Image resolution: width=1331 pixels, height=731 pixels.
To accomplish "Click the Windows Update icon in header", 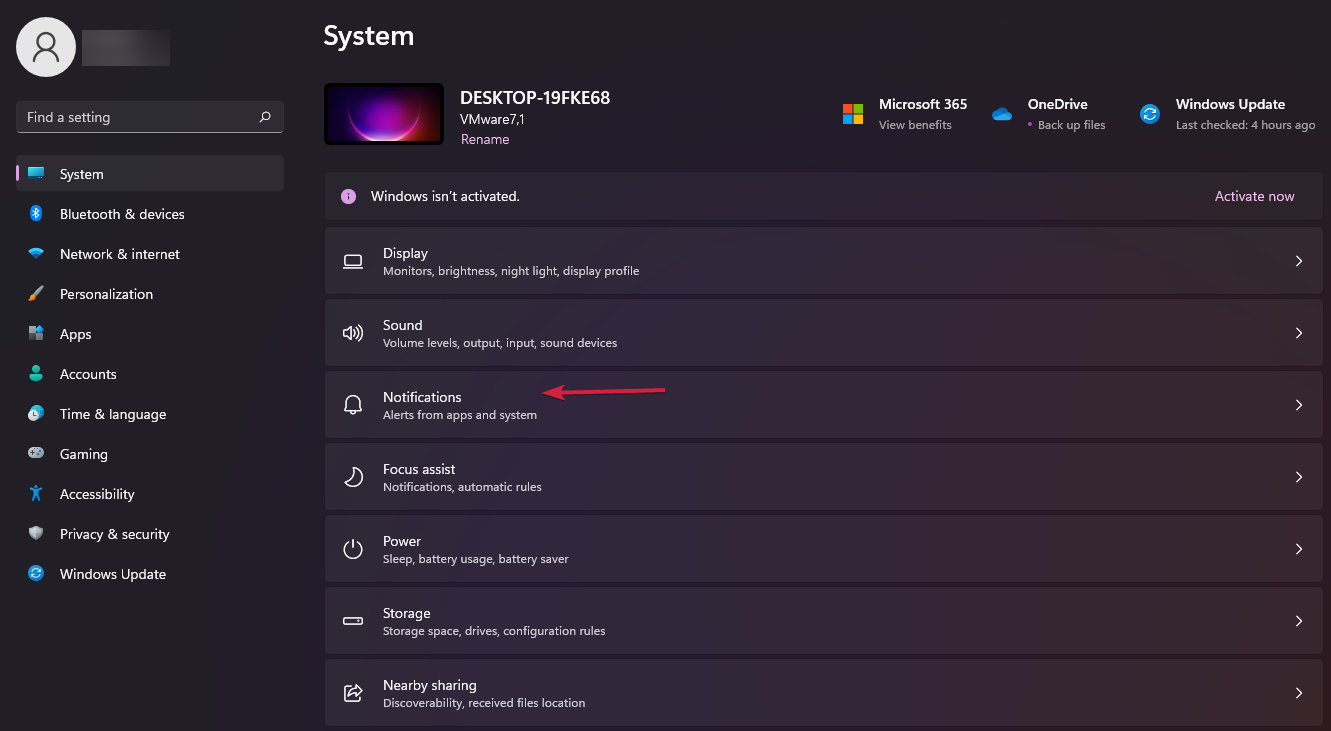I will (1150, 114).
